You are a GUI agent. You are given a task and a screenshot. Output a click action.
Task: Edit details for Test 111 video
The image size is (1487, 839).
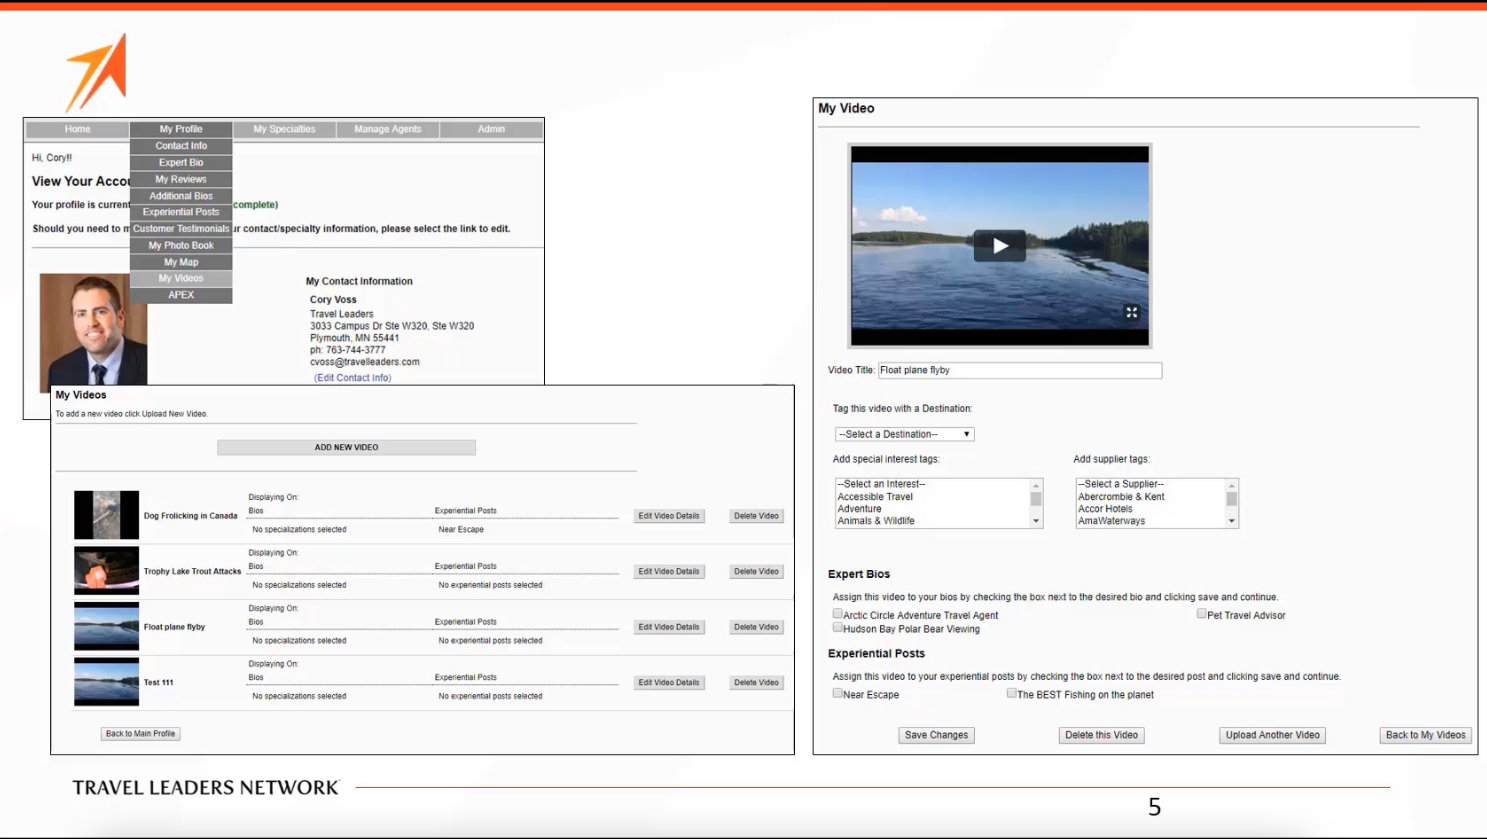pos(669,682)
